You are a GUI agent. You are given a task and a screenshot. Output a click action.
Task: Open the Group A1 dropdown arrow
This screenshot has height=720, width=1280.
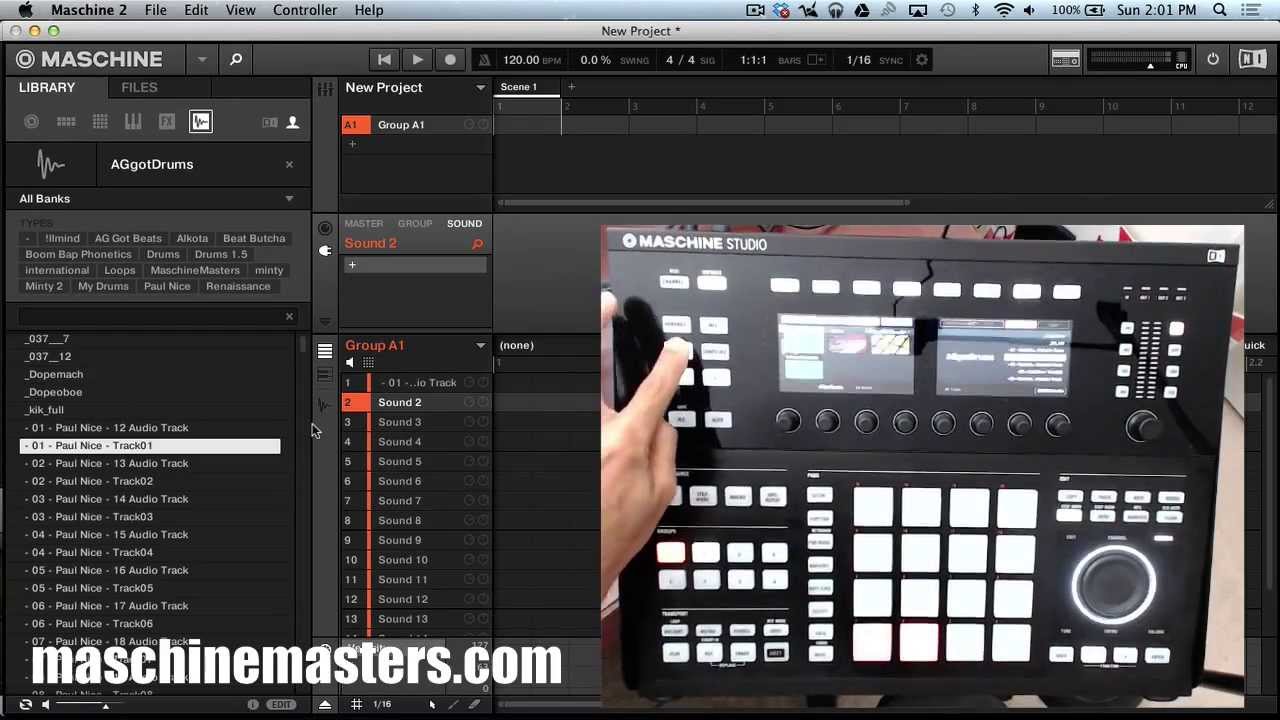coord(480,346)
